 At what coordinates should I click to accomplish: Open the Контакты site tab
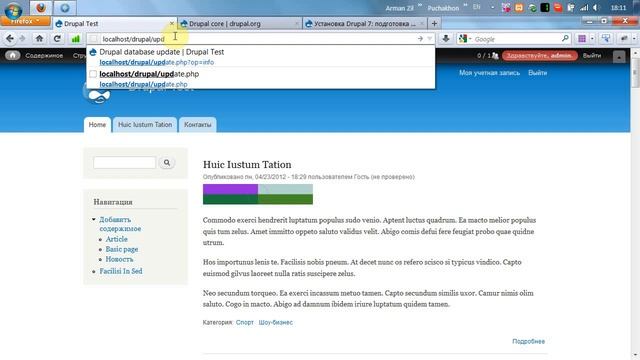[x=198, y=124]
